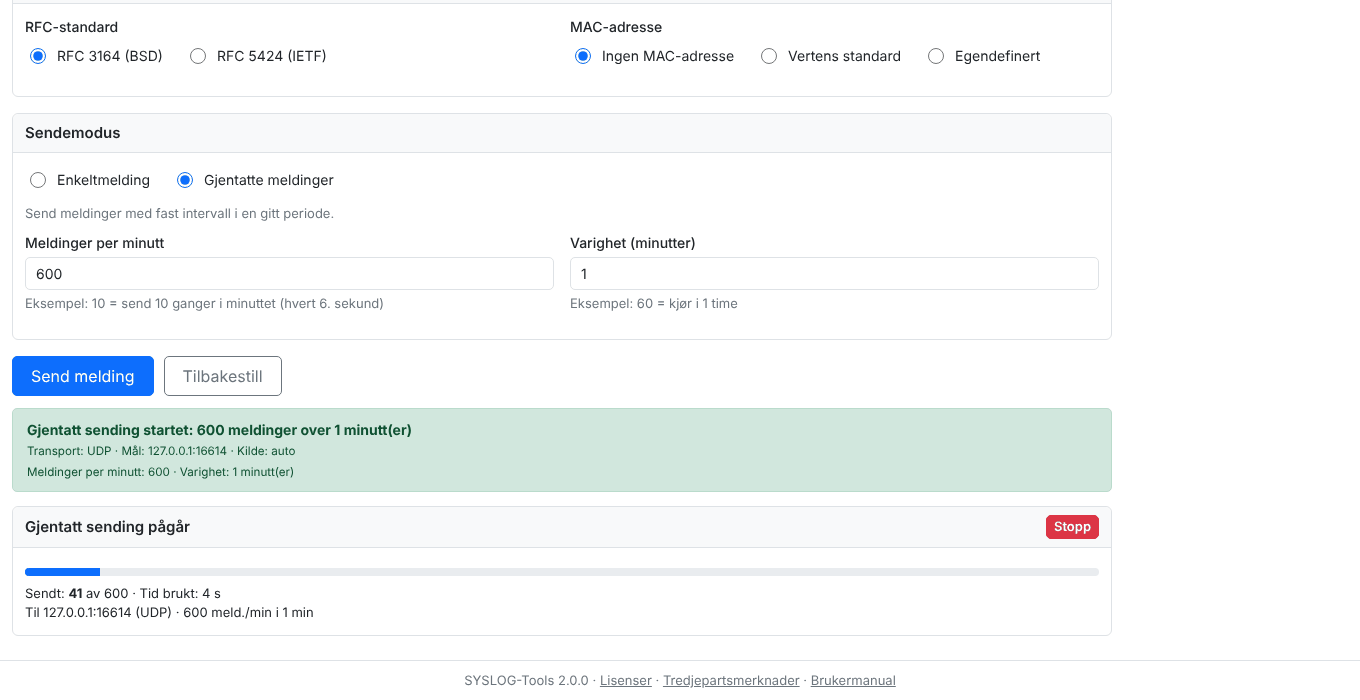This screenshot has width=1360, height=700.
Task: Switch to Enkeltmelding send mode
Action: [x=38, y=180]
